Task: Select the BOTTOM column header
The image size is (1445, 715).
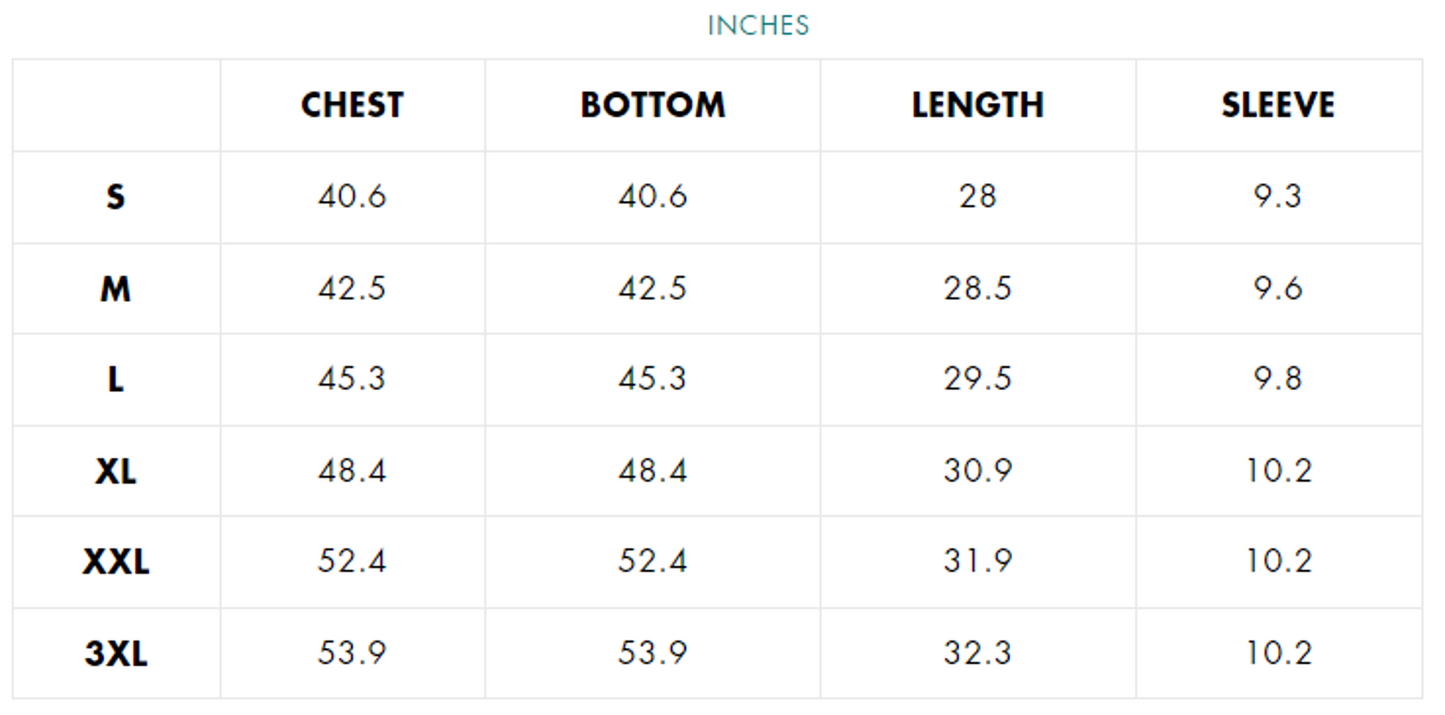Action: tap(652, 105)
